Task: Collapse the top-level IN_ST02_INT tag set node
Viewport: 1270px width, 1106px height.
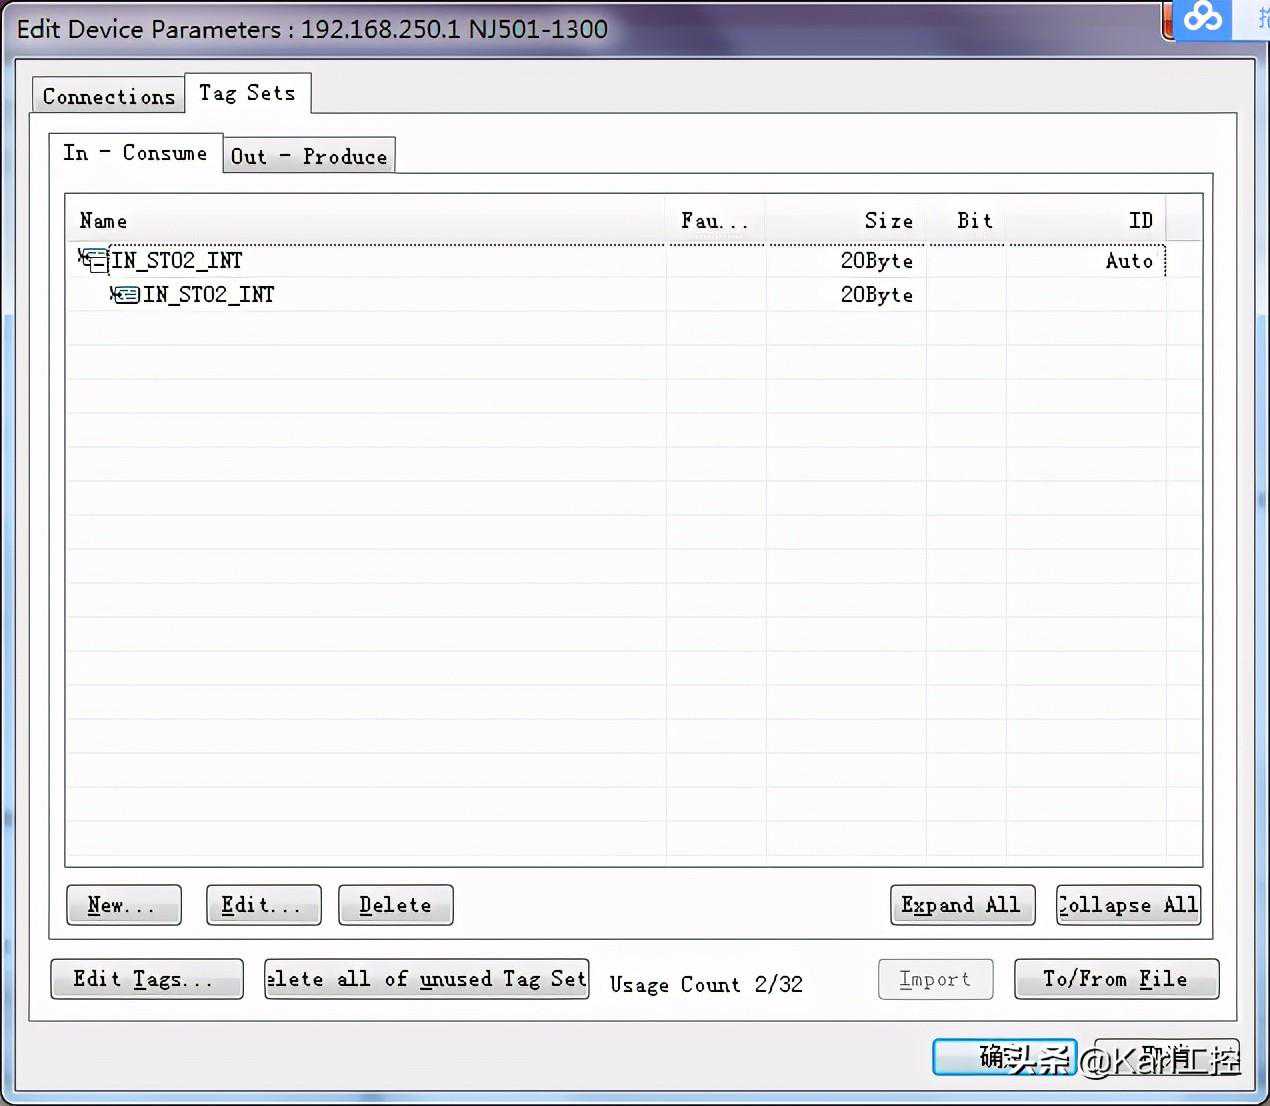Action: [x=97, y=263]
